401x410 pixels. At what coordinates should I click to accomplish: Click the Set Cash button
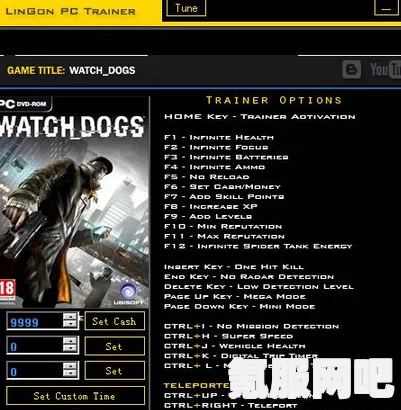[x=115, y=321]
